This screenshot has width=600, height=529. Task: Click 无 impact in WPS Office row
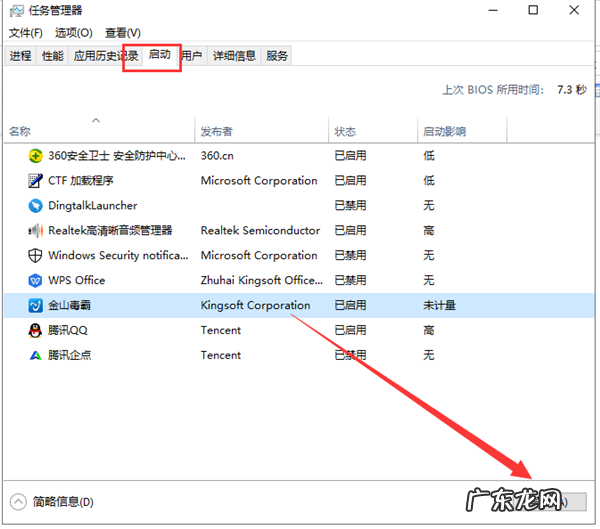pos(429,280)
